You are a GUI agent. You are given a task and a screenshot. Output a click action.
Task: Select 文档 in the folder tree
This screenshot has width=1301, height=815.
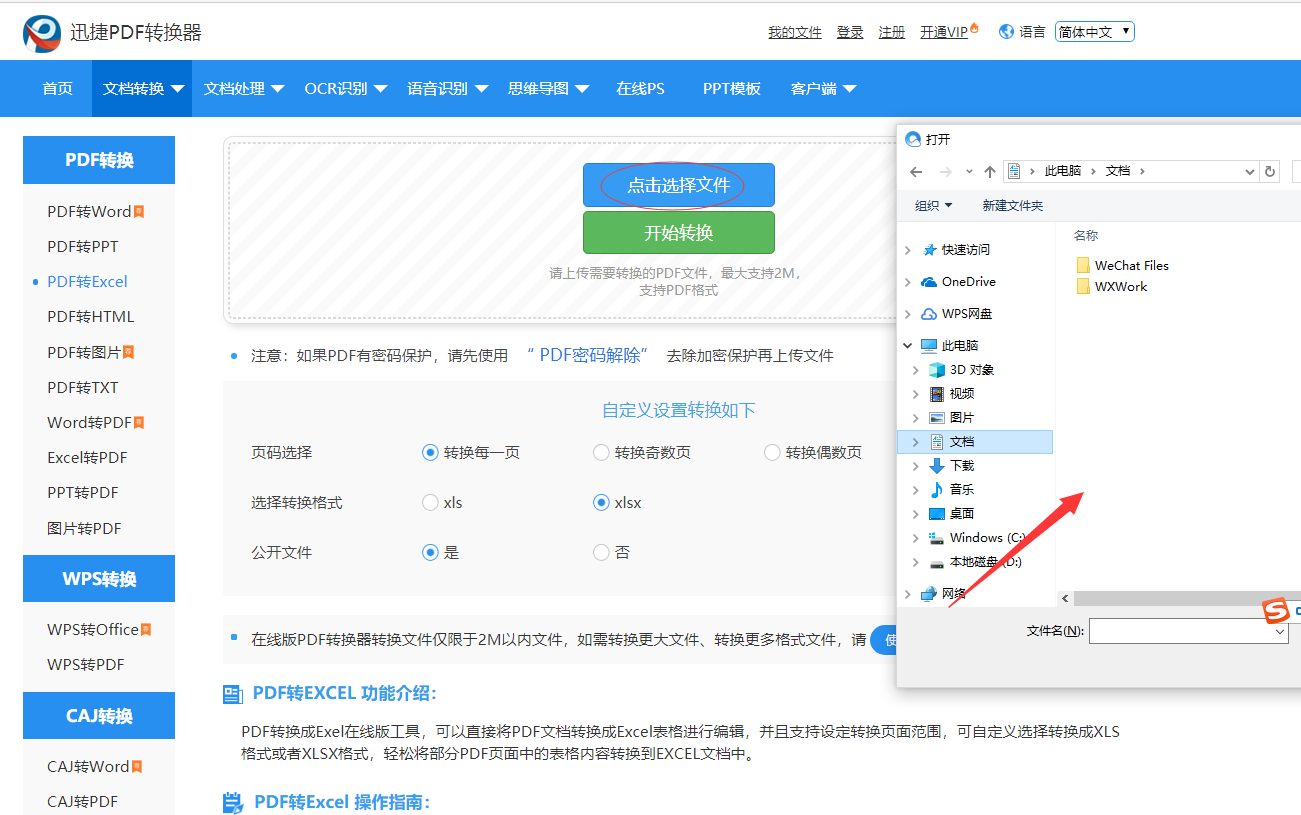pyautogui.click(x=975, y=441)
